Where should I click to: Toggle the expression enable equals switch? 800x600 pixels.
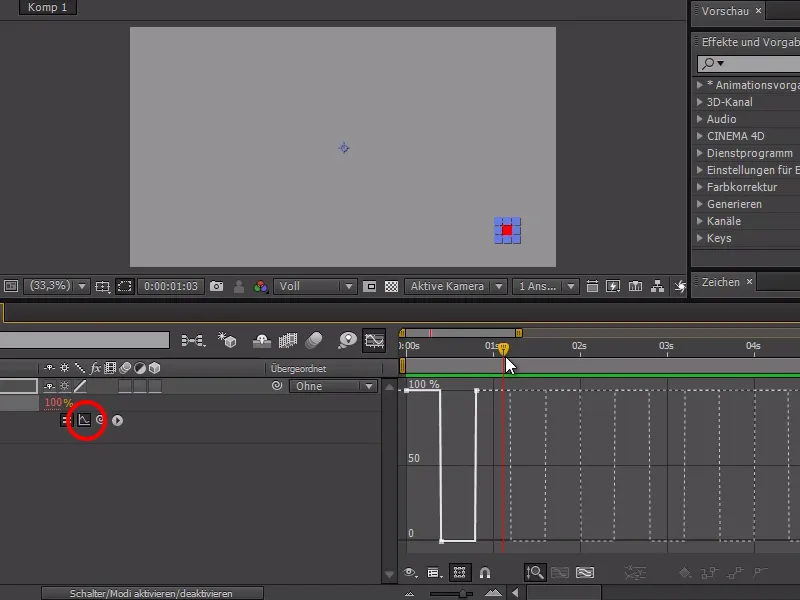tap(66, 420)
